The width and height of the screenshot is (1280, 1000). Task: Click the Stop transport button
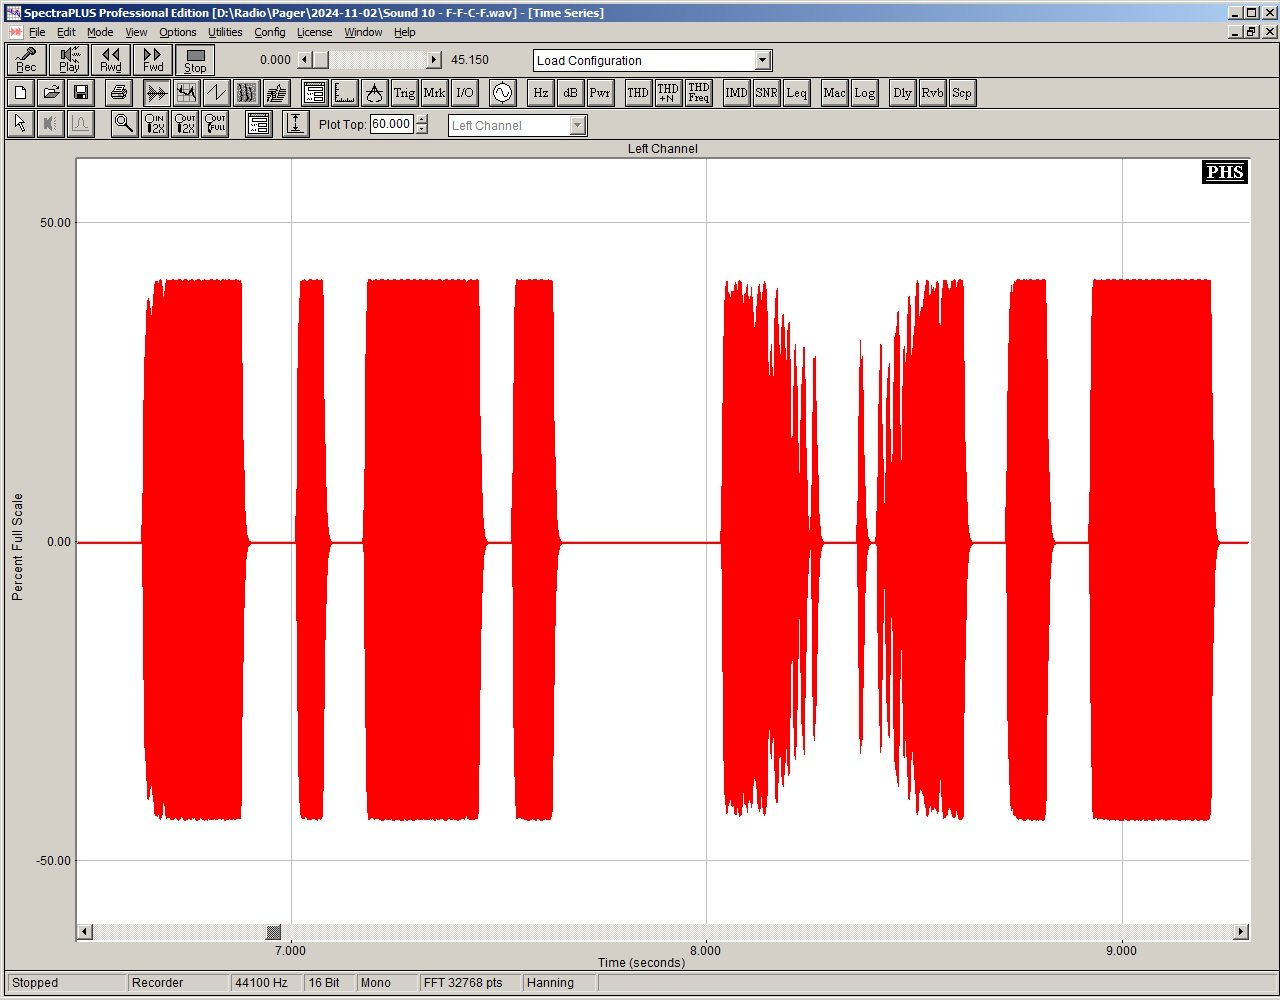(x=195, y=60)
